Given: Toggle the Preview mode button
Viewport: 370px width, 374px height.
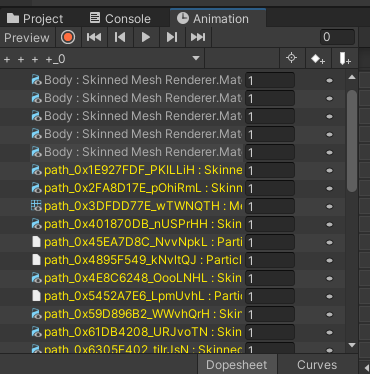Looking at the screenshot, I should [x=27, y=37].
